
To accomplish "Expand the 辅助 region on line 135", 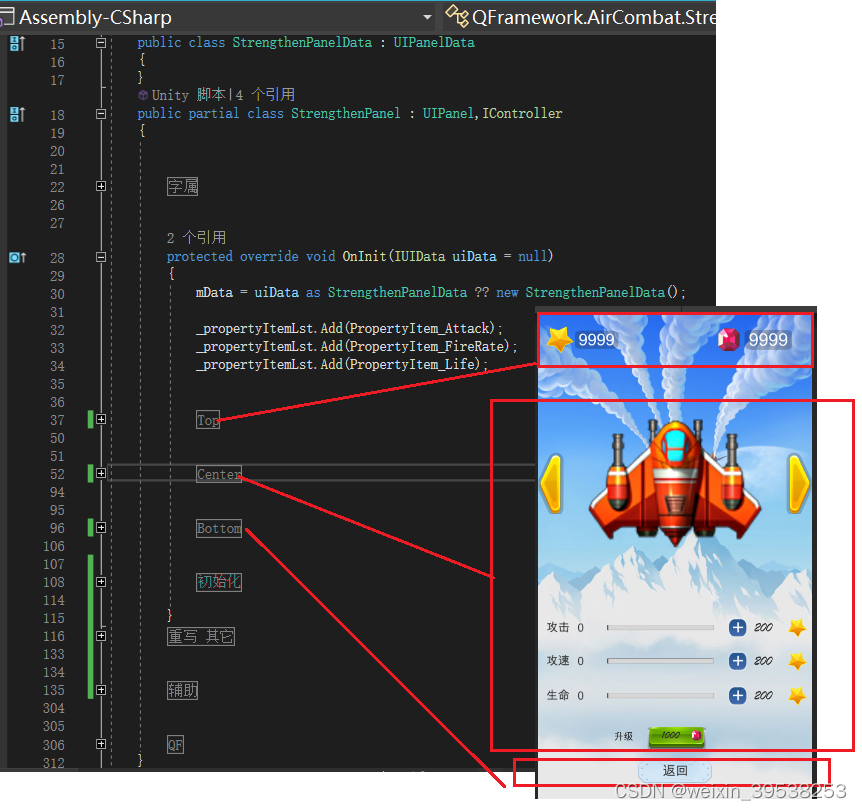I will (x=101, y=690).
